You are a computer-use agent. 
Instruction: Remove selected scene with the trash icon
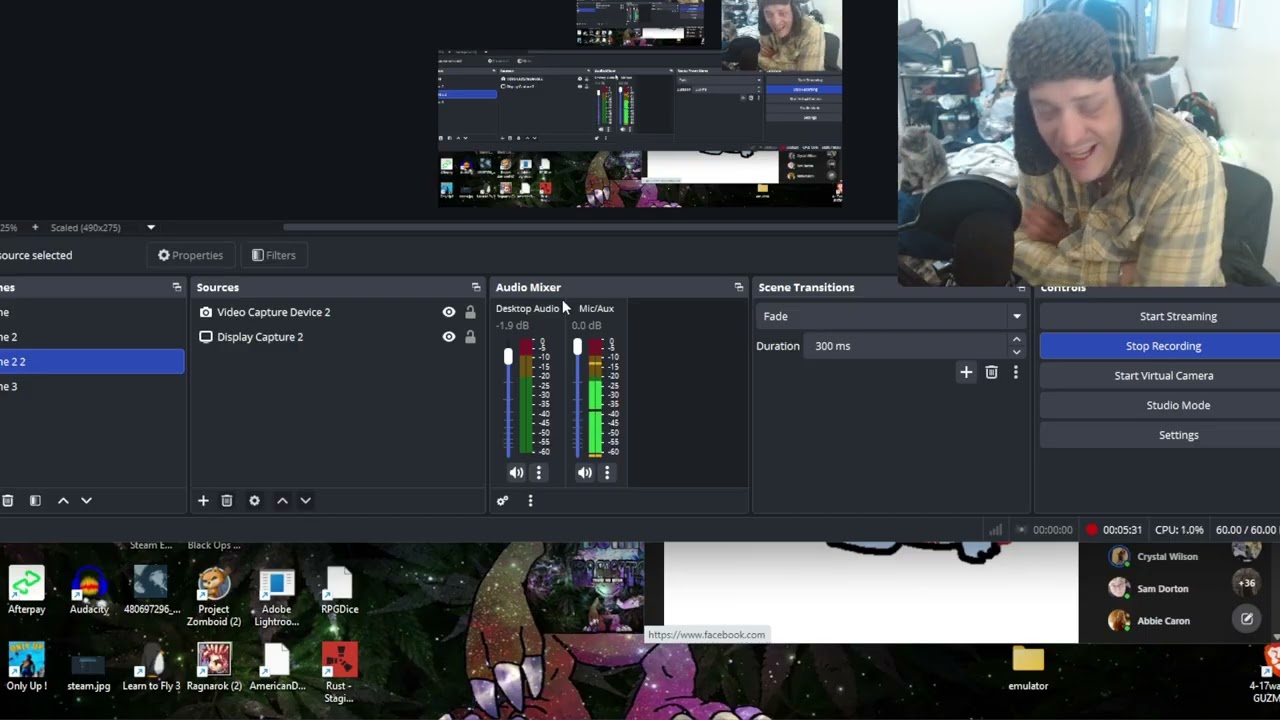[7, 500]
